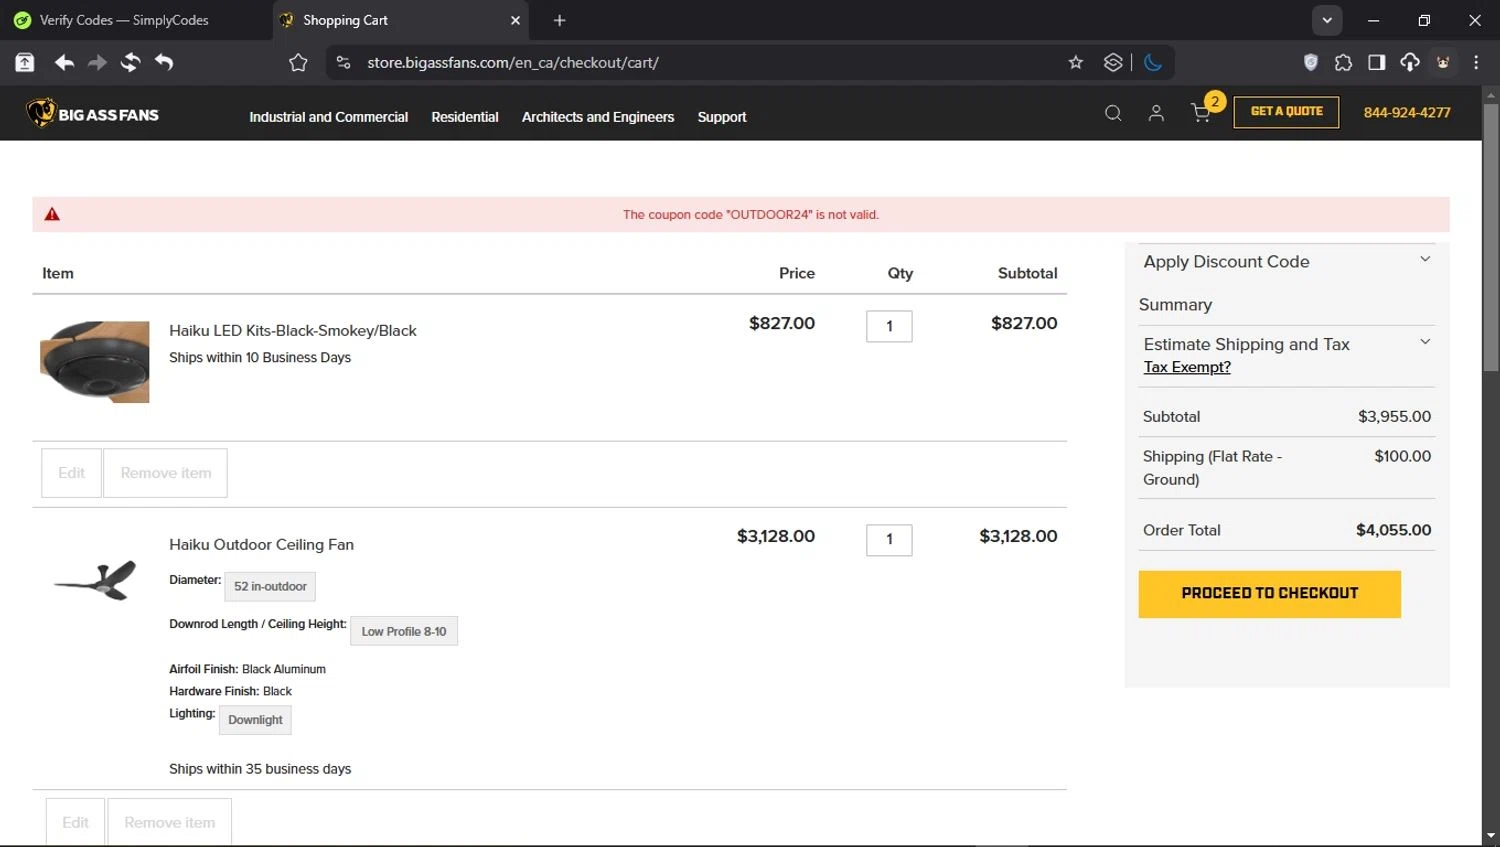The width and height of the screenshot is (1500, 847).
Task: Click the upload box icon left of back arrow
Action: 25,62
